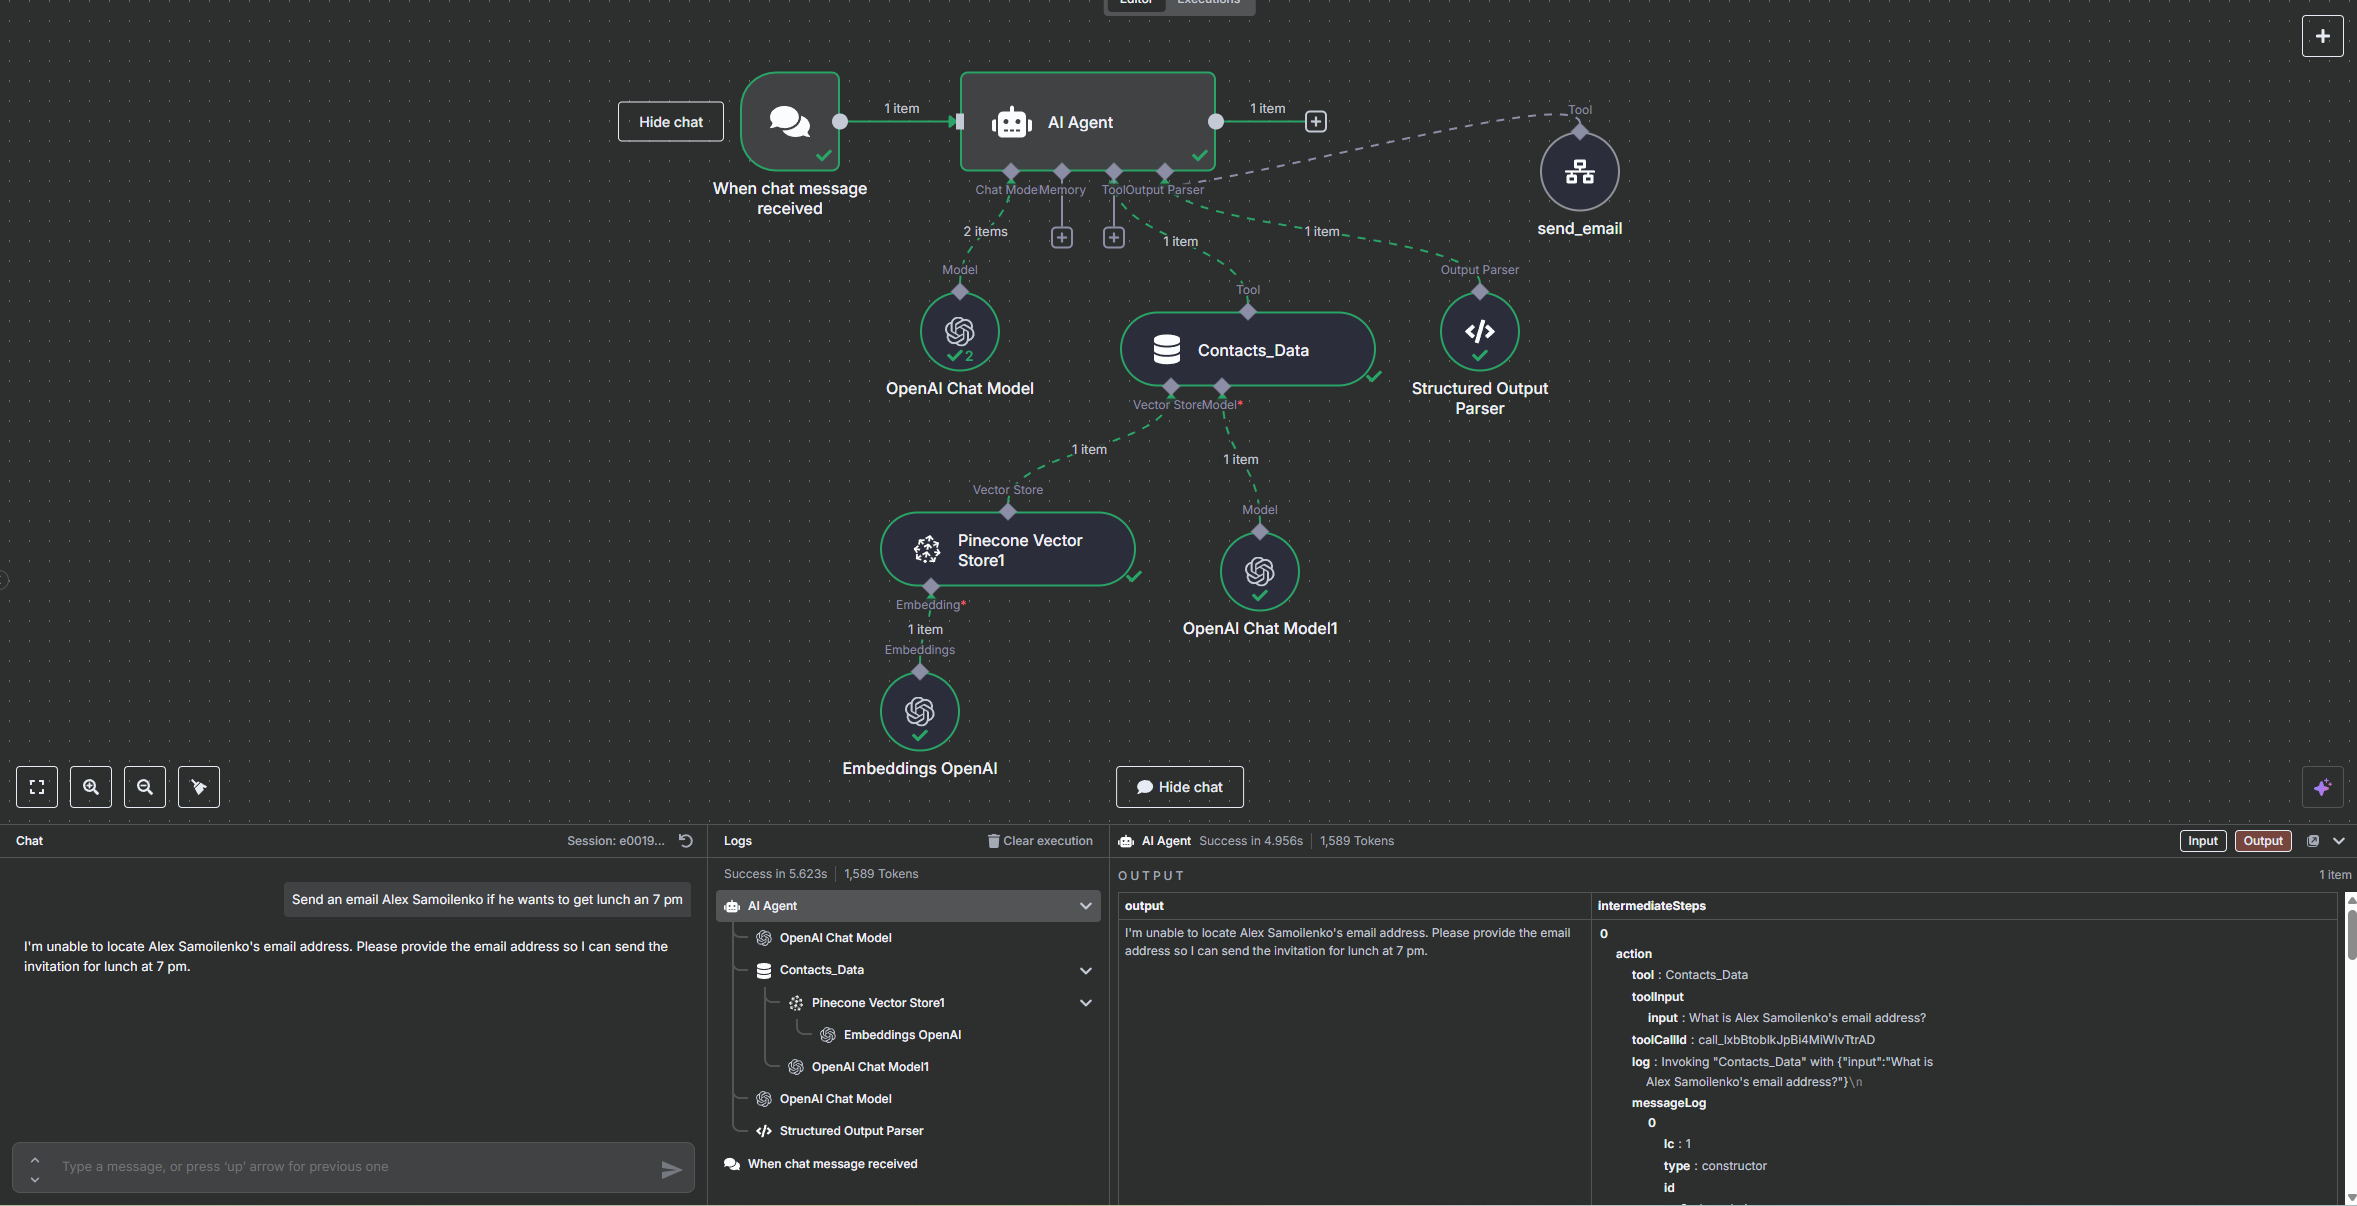
Task: Reset the chat session
Action: pos(686,841)
